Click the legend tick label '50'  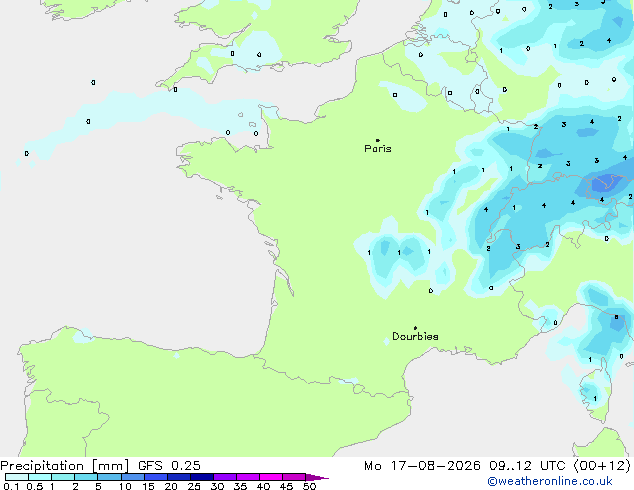pos(309,486)
